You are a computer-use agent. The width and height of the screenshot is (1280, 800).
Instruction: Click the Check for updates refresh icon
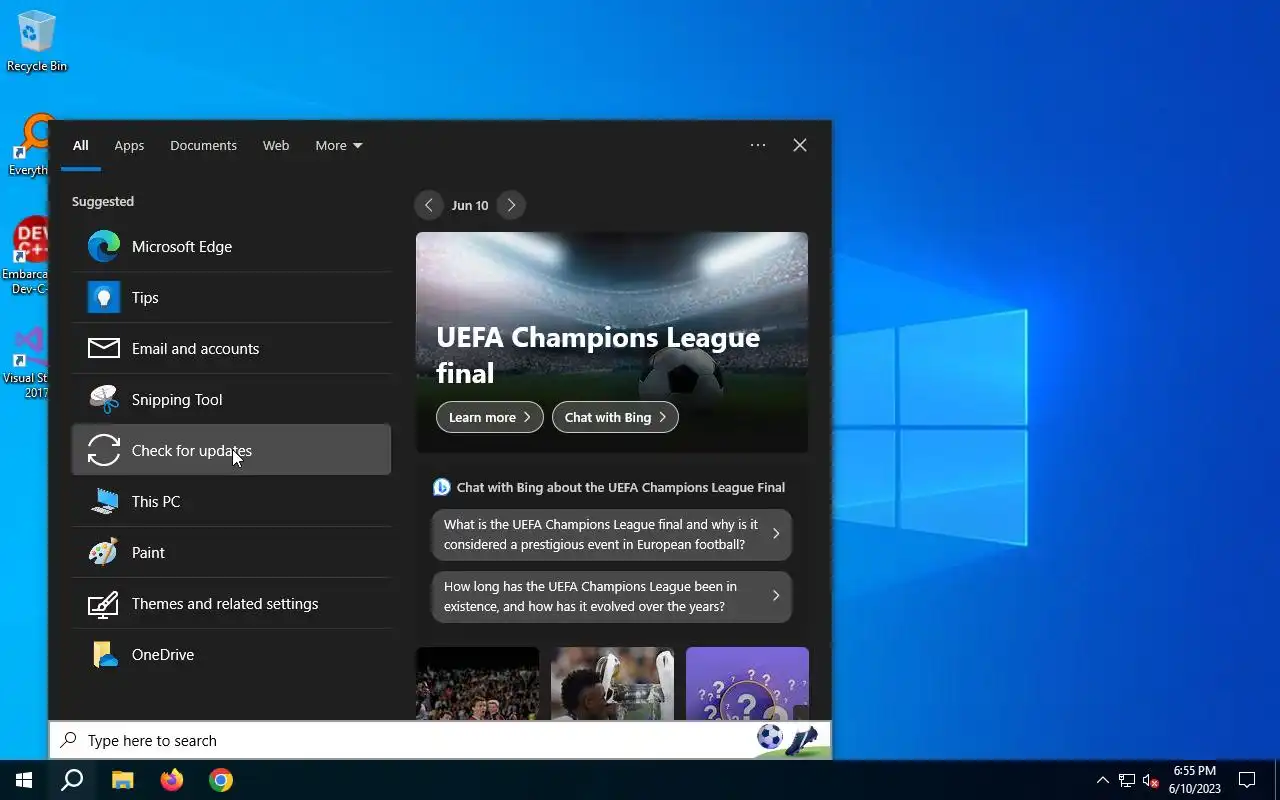[x=104, y=450]
